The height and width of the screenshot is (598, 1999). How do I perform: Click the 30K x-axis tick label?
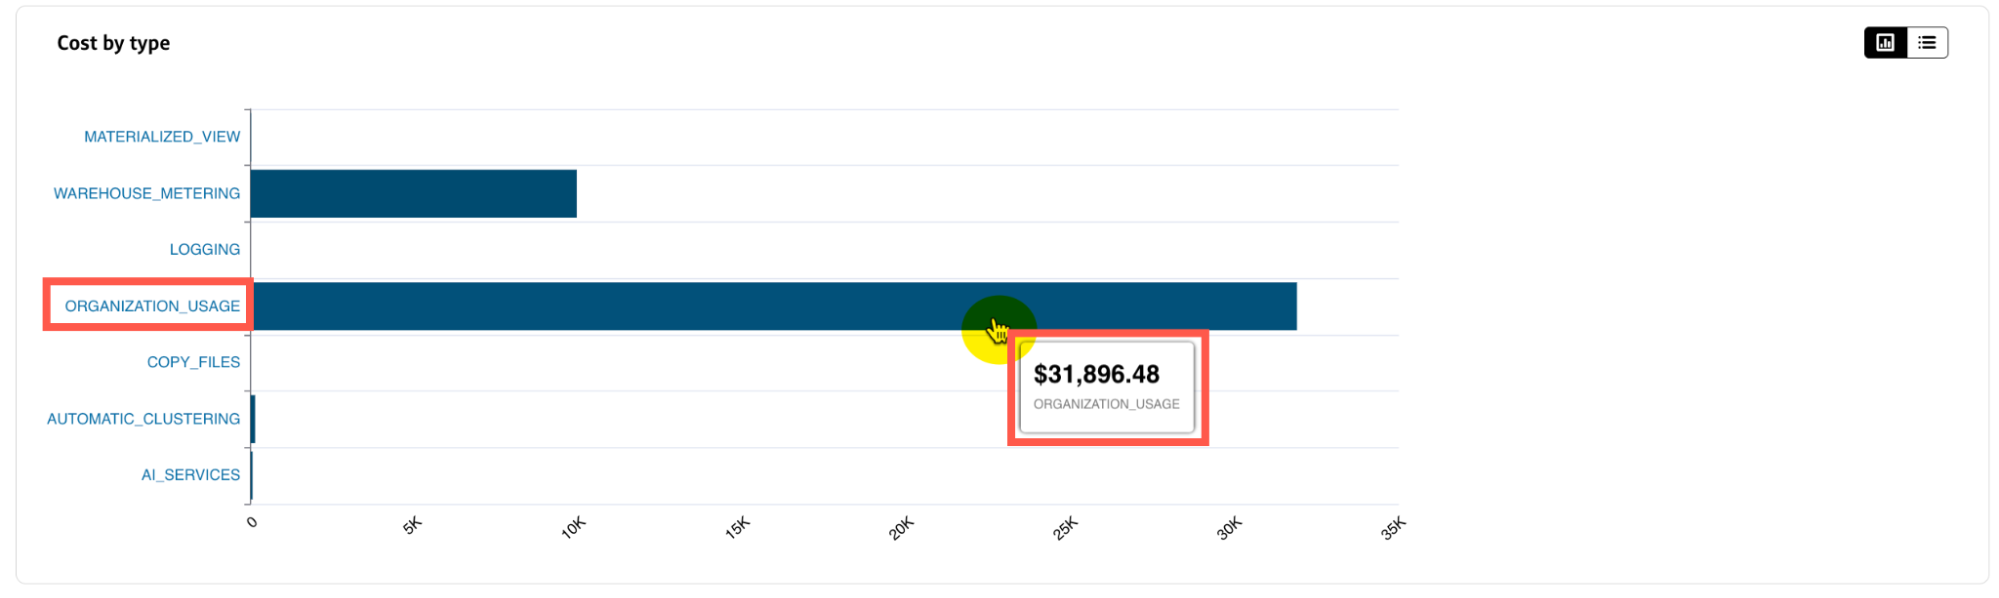coord(1228,528)
